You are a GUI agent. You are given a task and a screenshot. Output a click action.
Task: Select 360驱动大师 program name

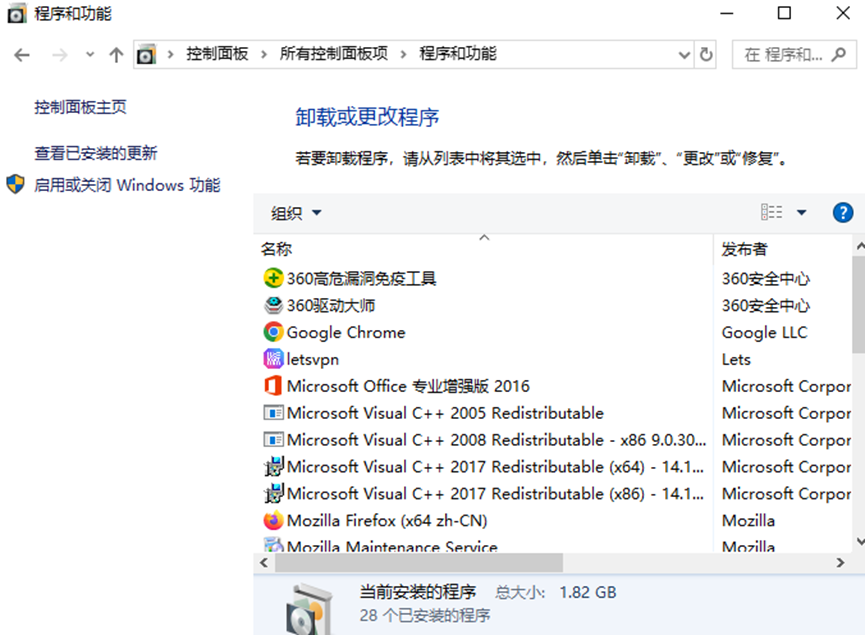[x=331, y=305]
